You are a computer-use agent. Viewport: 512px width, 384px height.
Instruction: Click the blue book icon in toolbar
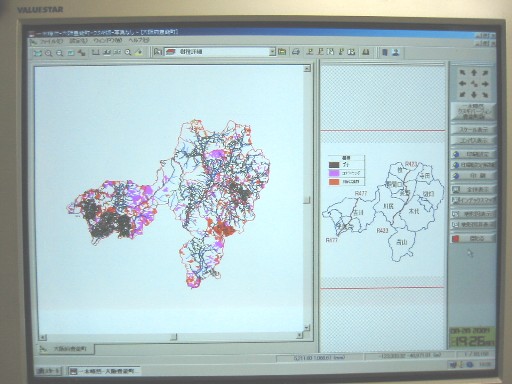385,52
